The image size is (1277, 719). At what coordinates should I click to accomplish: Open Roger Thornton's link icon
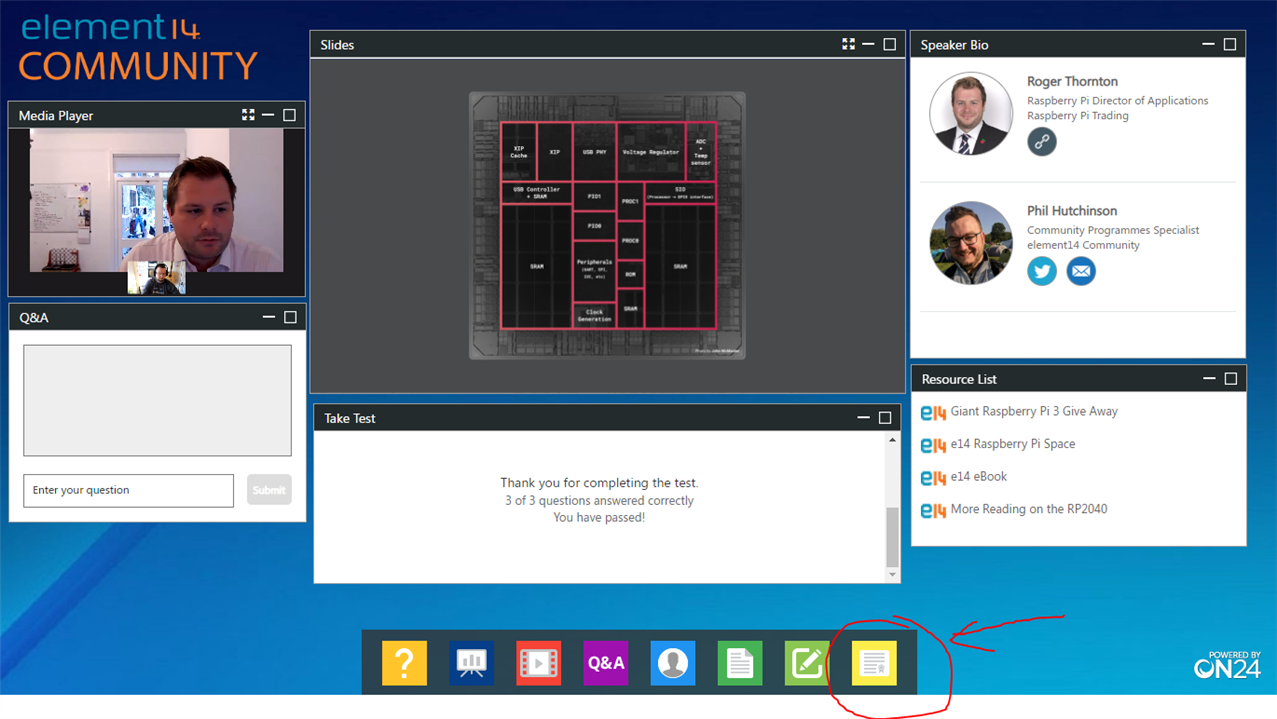click(x=1042, y=142)
